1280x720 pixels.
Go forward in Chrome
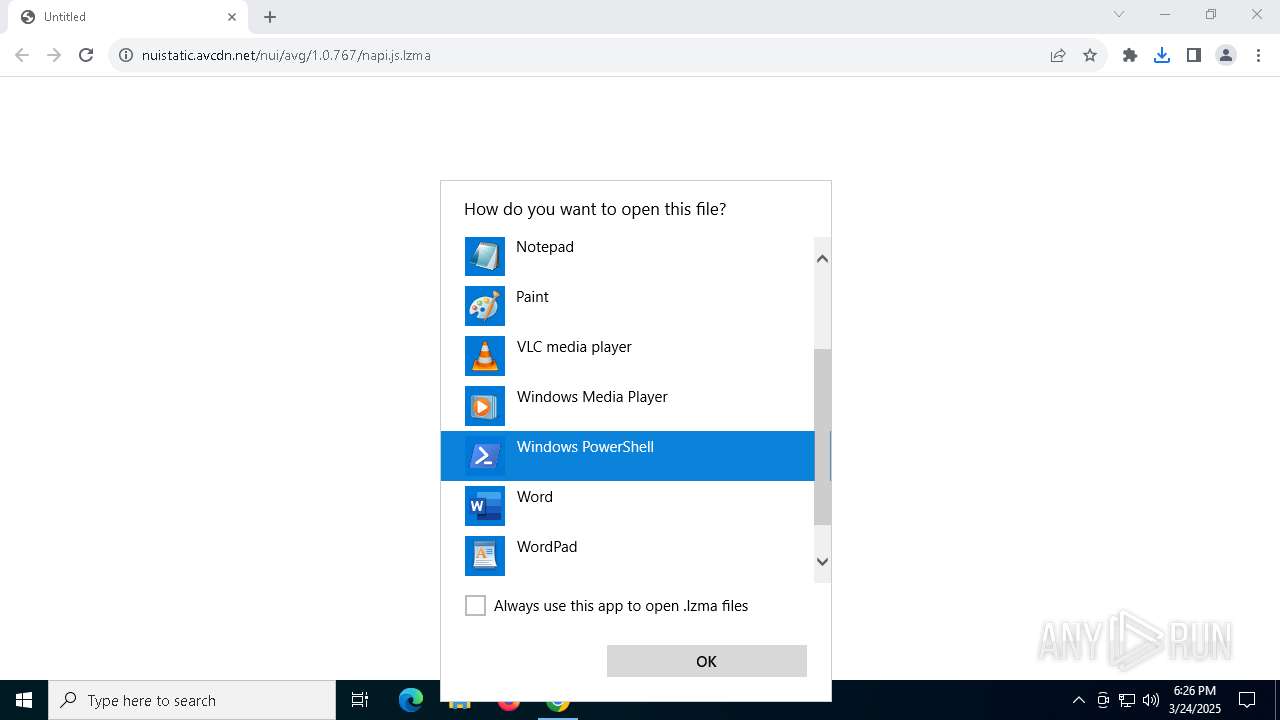click(x=54, y=55)
